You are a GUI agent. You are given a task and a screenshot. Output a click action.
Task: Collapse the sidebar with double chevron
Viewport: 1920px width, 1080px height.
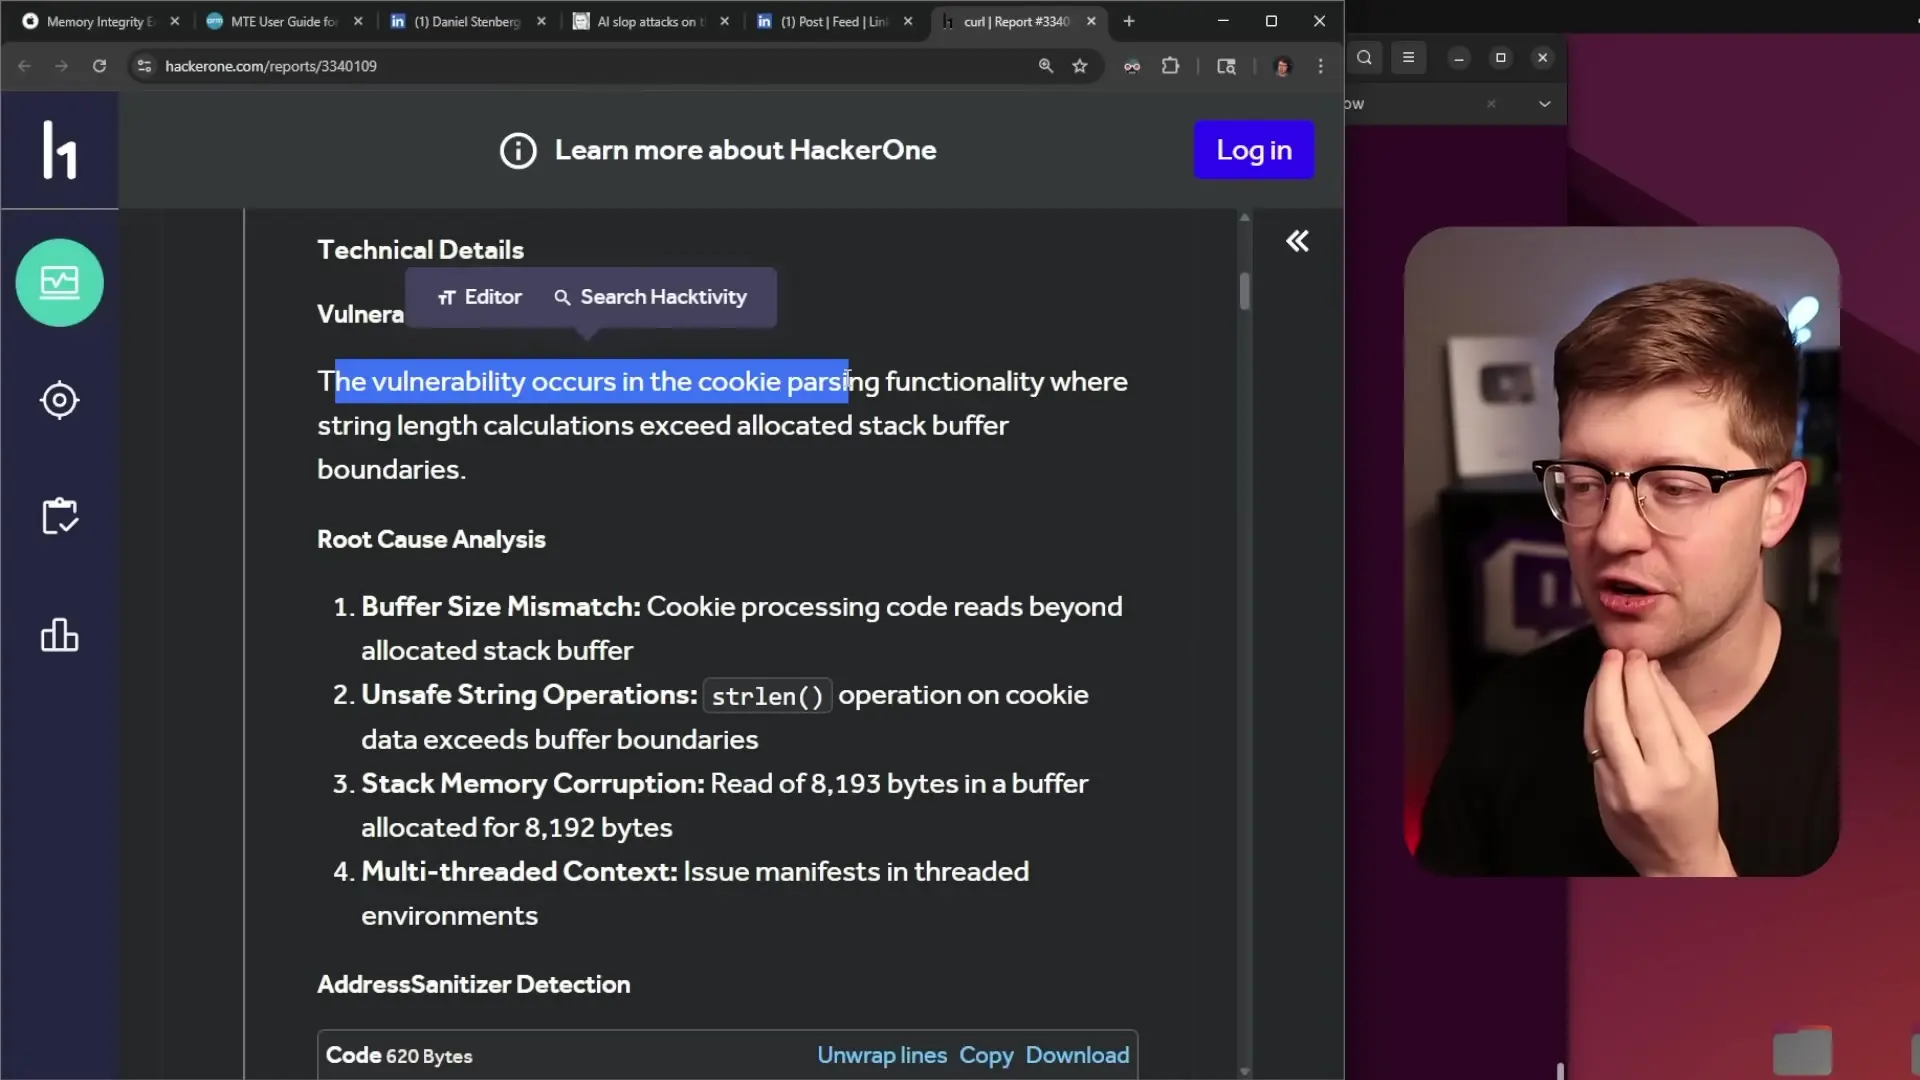(x=1297, y=241)
